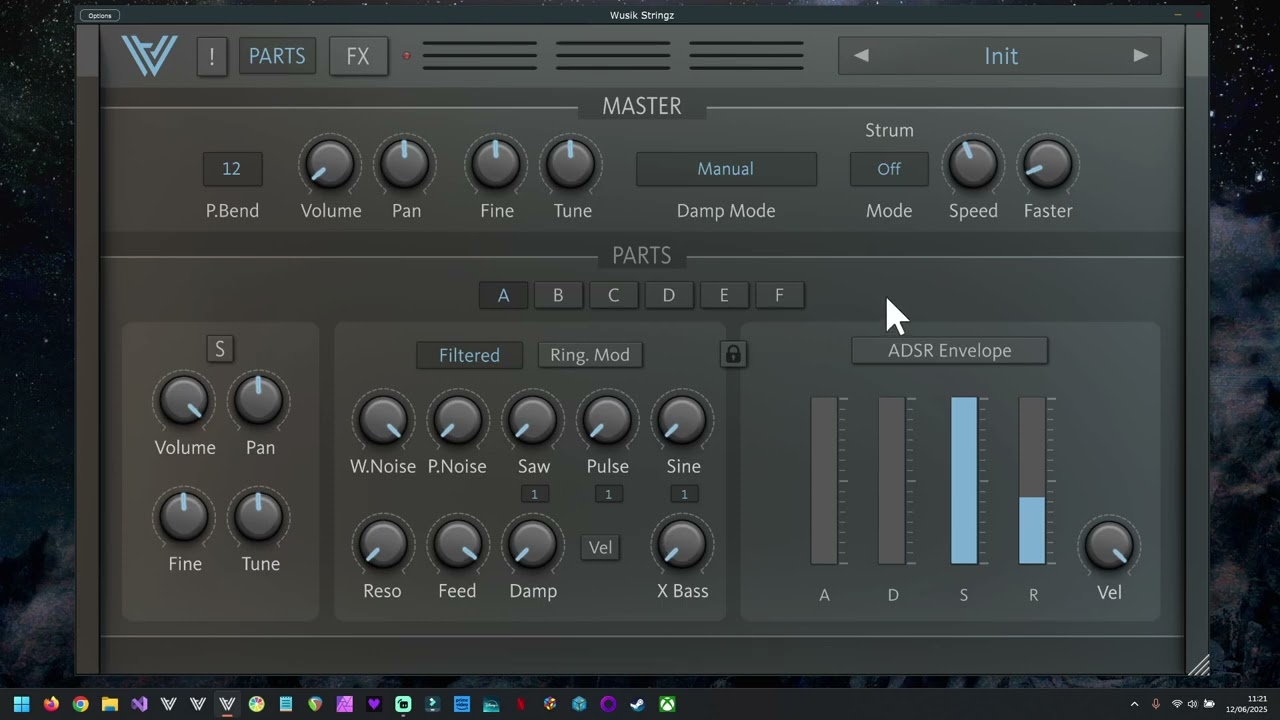
Task: Select part tab B
Action: pos(558,295)
